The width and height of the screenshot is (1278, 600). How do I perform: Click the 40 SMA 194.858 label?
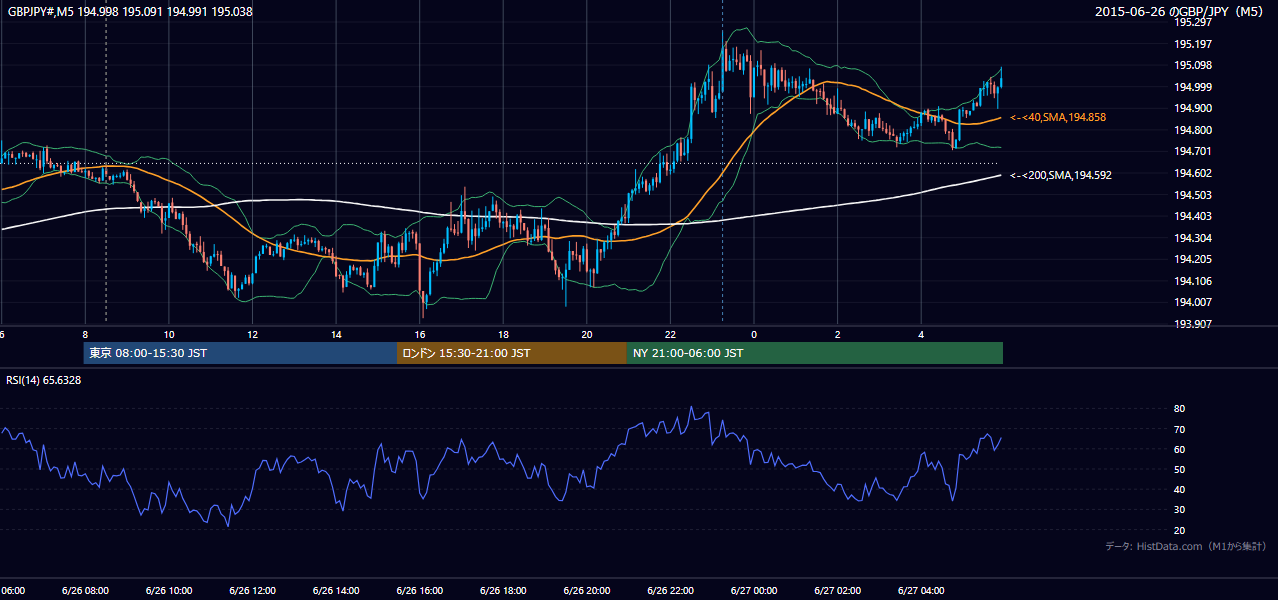click(1058, 118)
